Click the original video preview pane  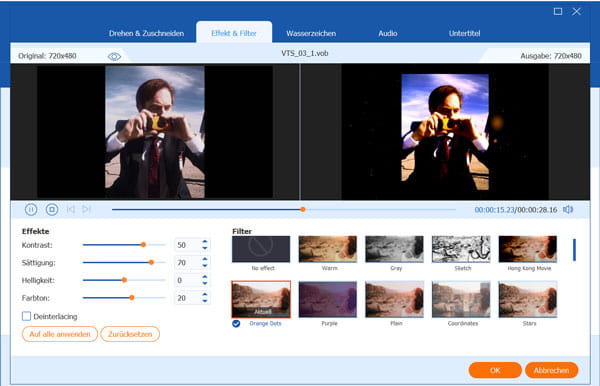pos(155,132)
